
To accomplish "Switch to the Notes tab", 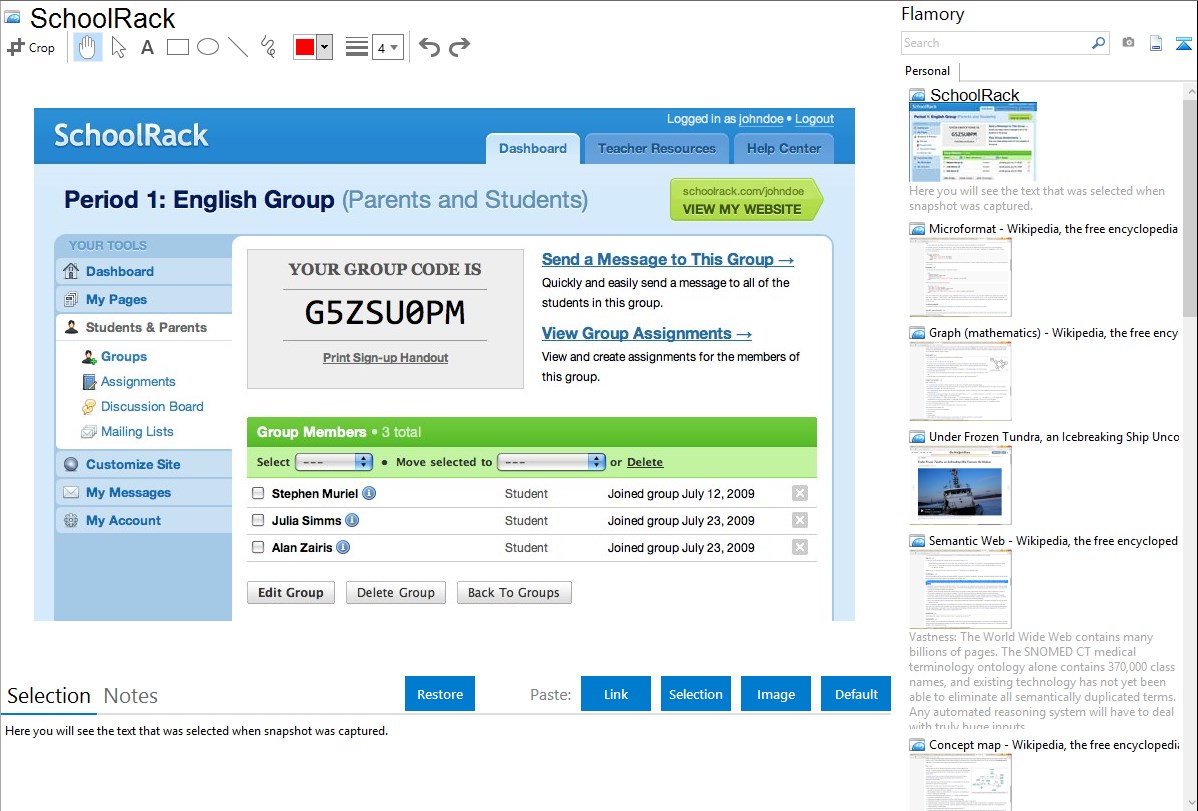I will [130, 696].
